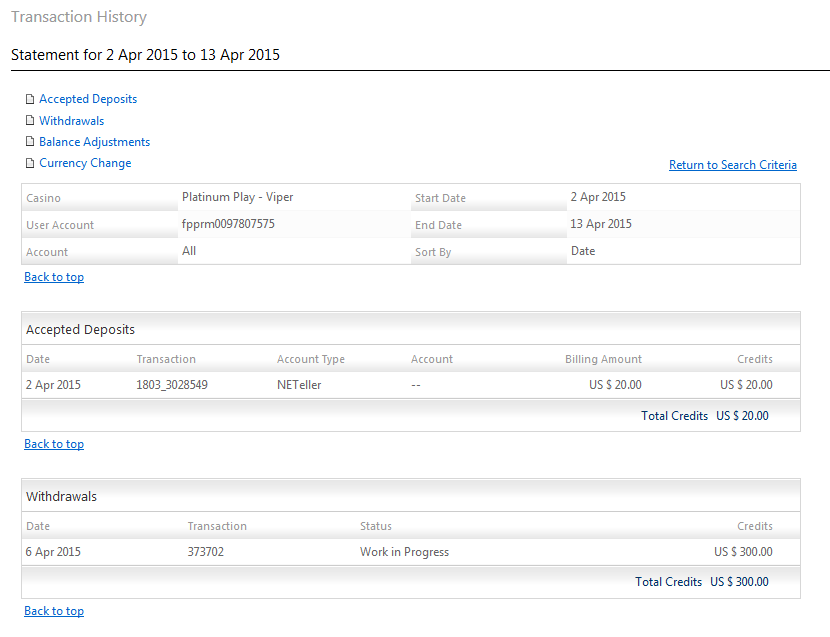Image resolution: width=830 pixels, height=637 pixels.
Task: Click the 'Billing Amount' column header
Action: pos(603,359)
